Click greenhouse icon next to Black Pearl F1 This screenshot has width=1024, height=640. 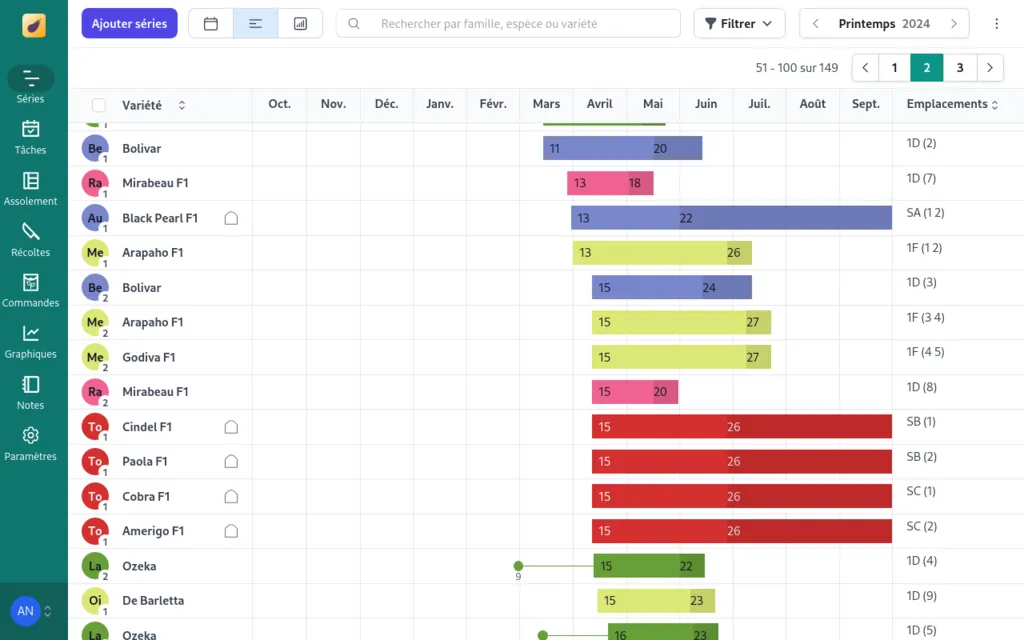tap(231, 218)
